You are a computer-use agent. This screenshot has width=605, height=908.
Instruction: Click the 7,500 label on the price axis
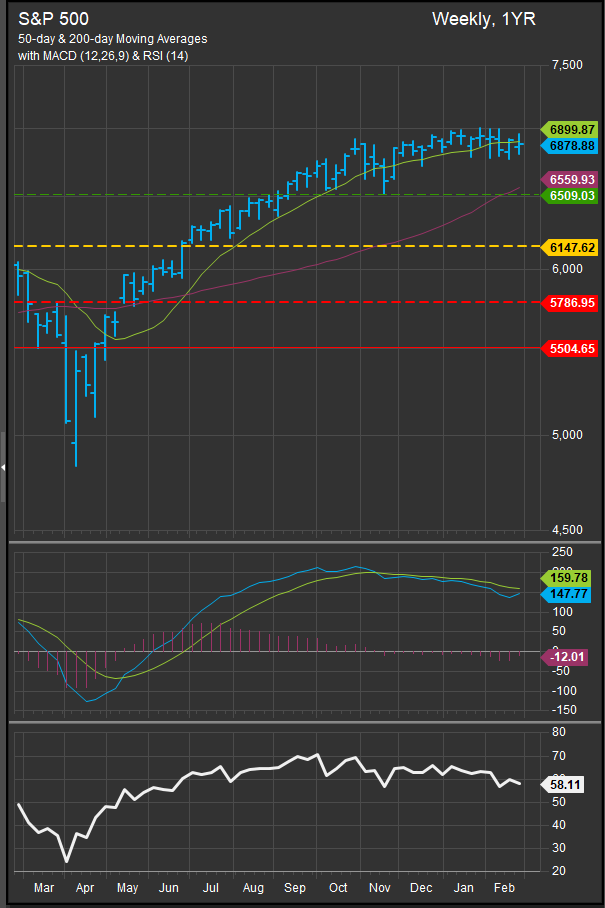(x=566, y=65)
